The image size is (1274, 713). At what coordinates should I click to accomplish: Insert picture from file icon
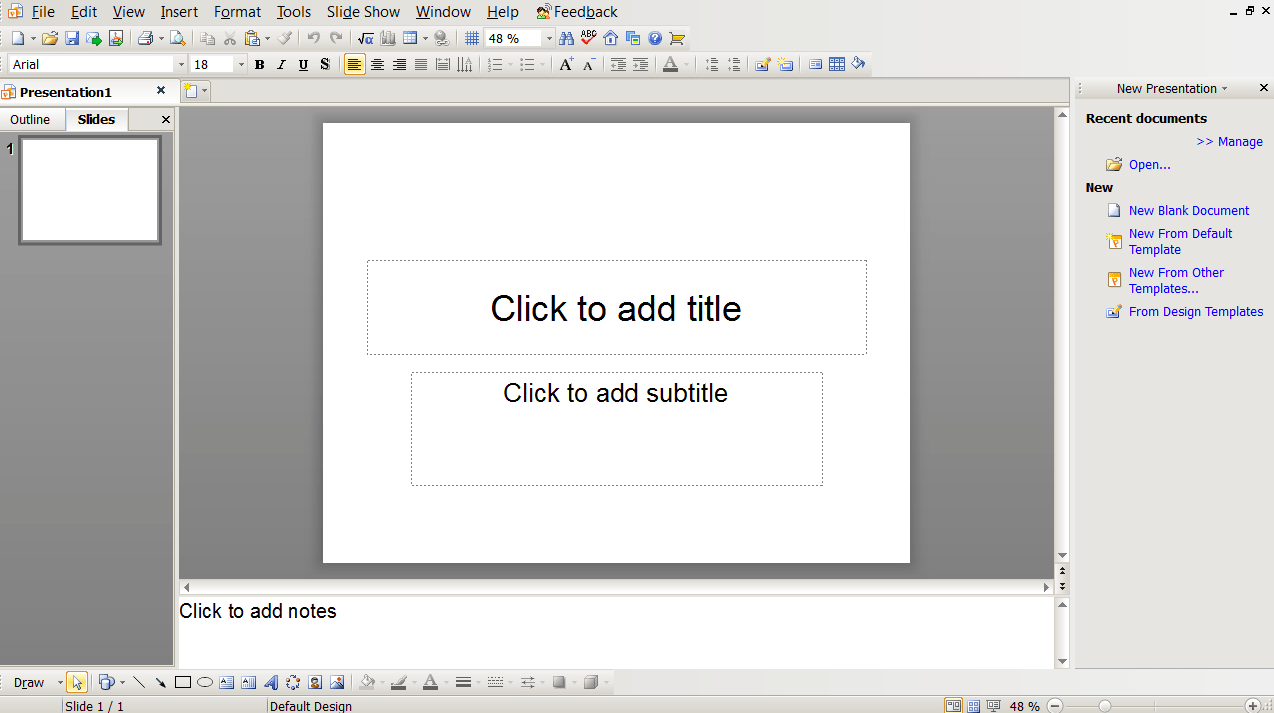coord(337,682)
